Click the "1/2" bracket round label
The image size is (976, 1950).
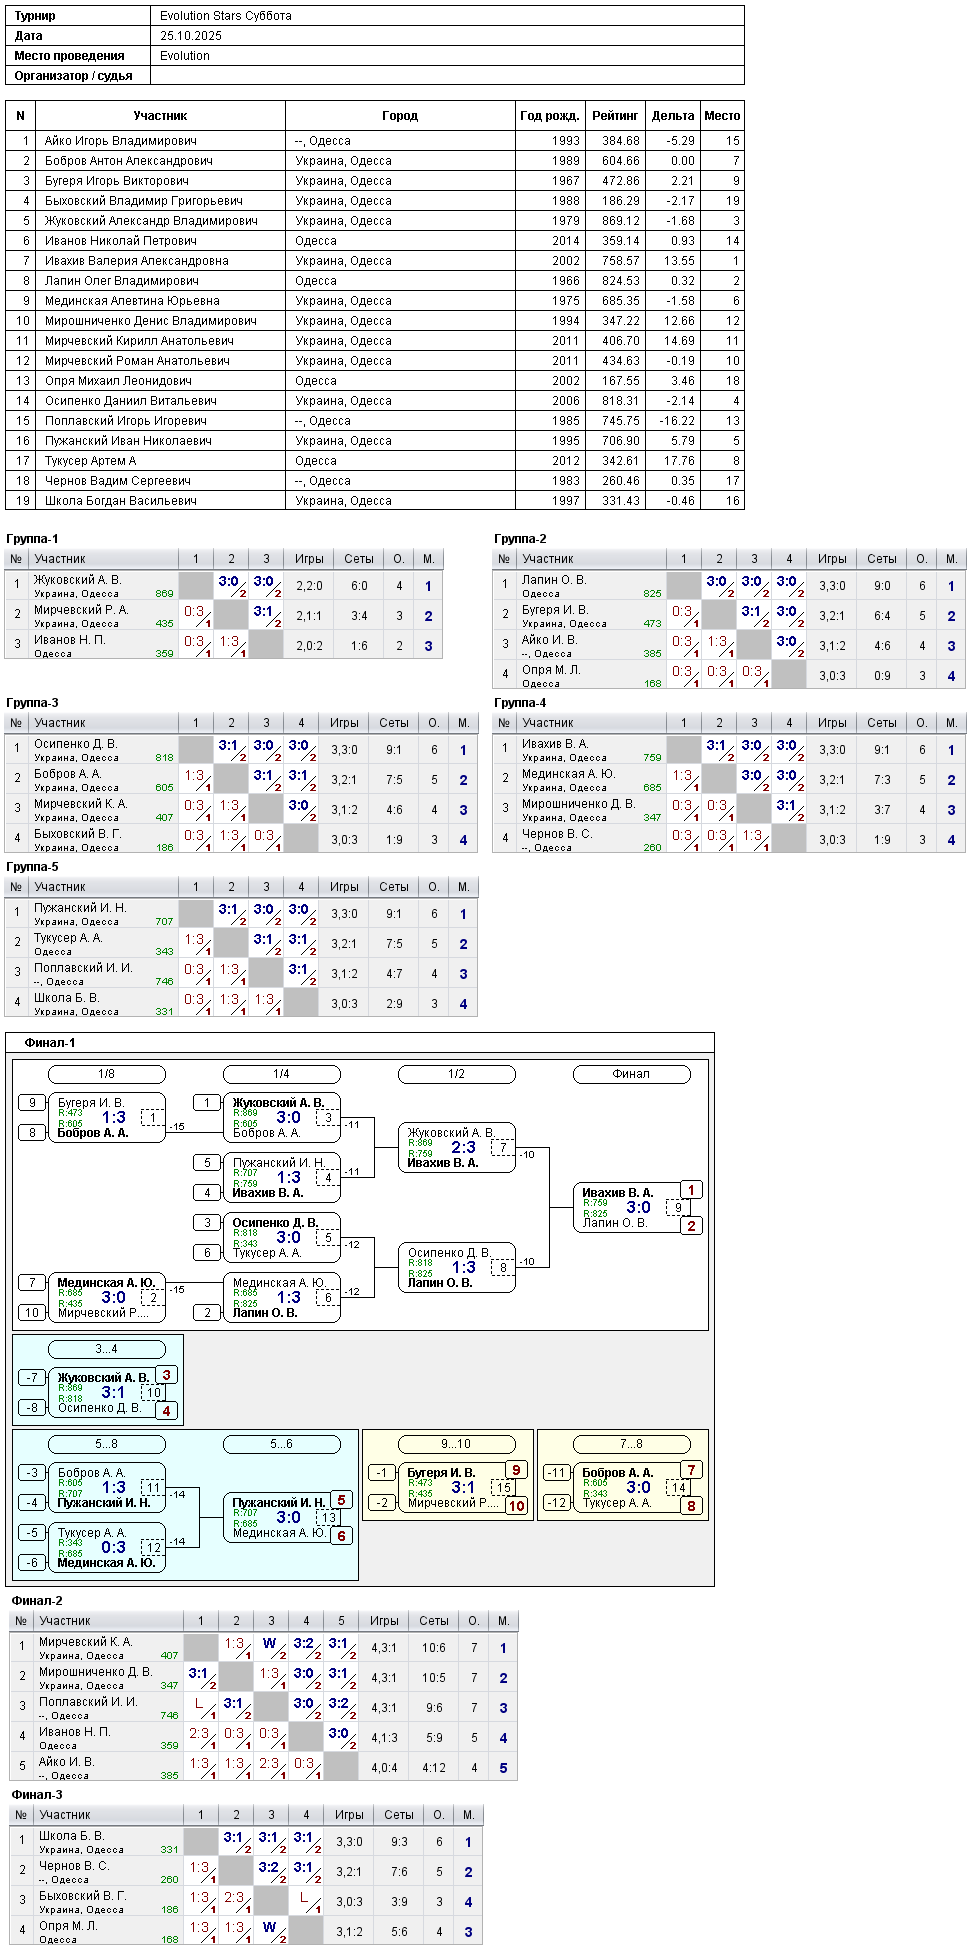pyautogui.click(x=456, y=1074)
